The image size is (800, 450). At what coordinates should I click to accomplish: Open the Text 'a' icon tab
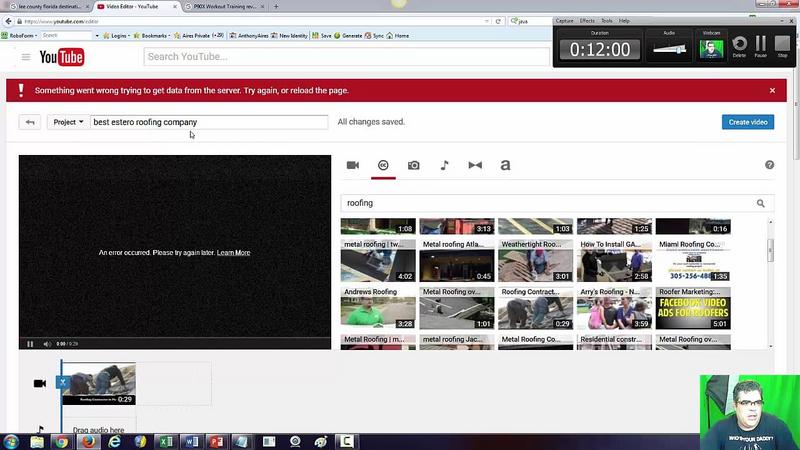(505, 165)
